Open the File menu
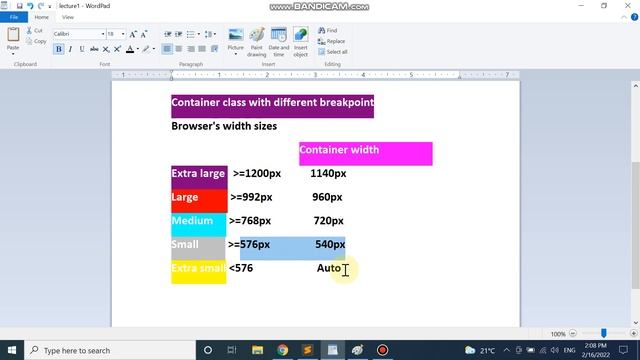Viewport: 640px width, 360px height. click(x=14, y=17)
